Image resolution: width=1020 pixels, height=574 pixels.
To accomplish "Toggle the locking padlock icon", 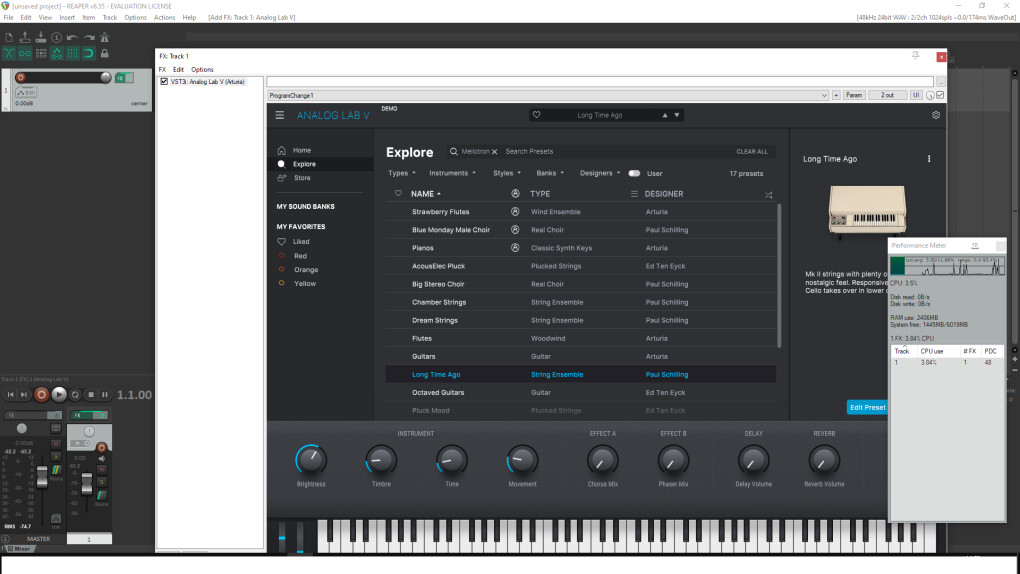I will (x=104, y=53).
